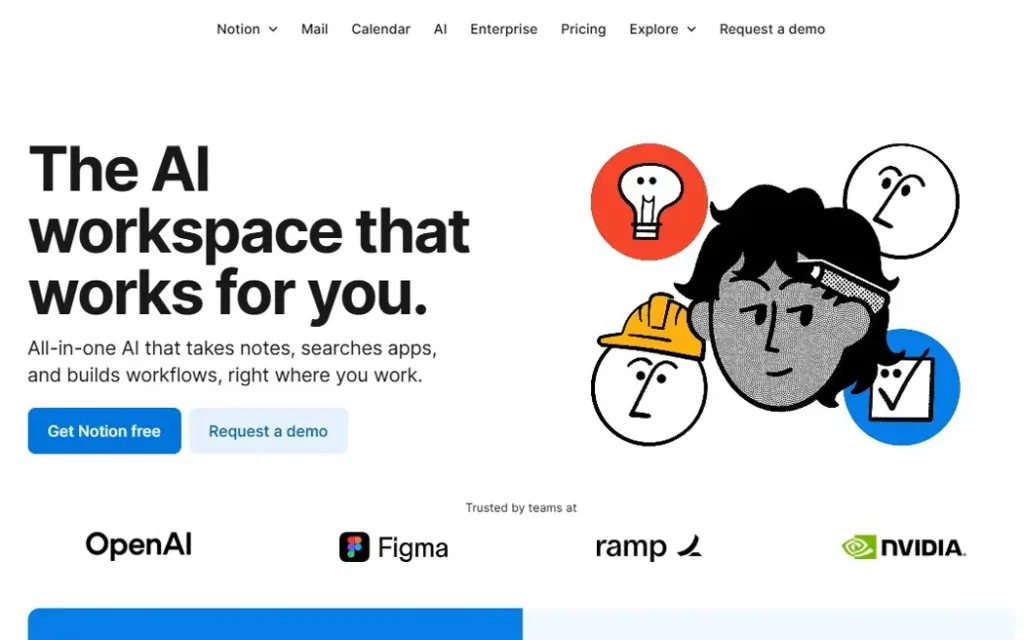Click the NVIDIA eye logo
The width and height of the screenshot is (1024, 640).
click(x=858, y=547)
